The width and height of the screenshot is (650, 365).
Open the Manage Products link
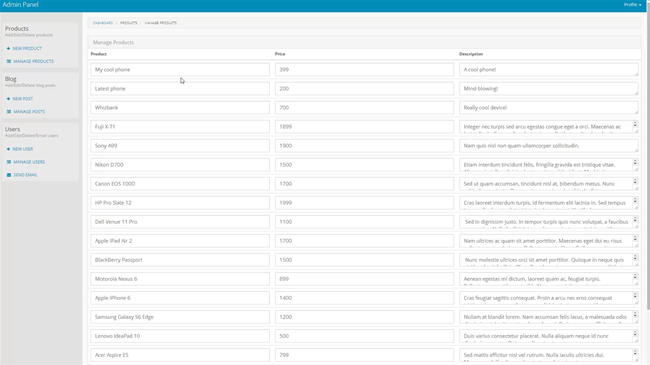(34, 61)
